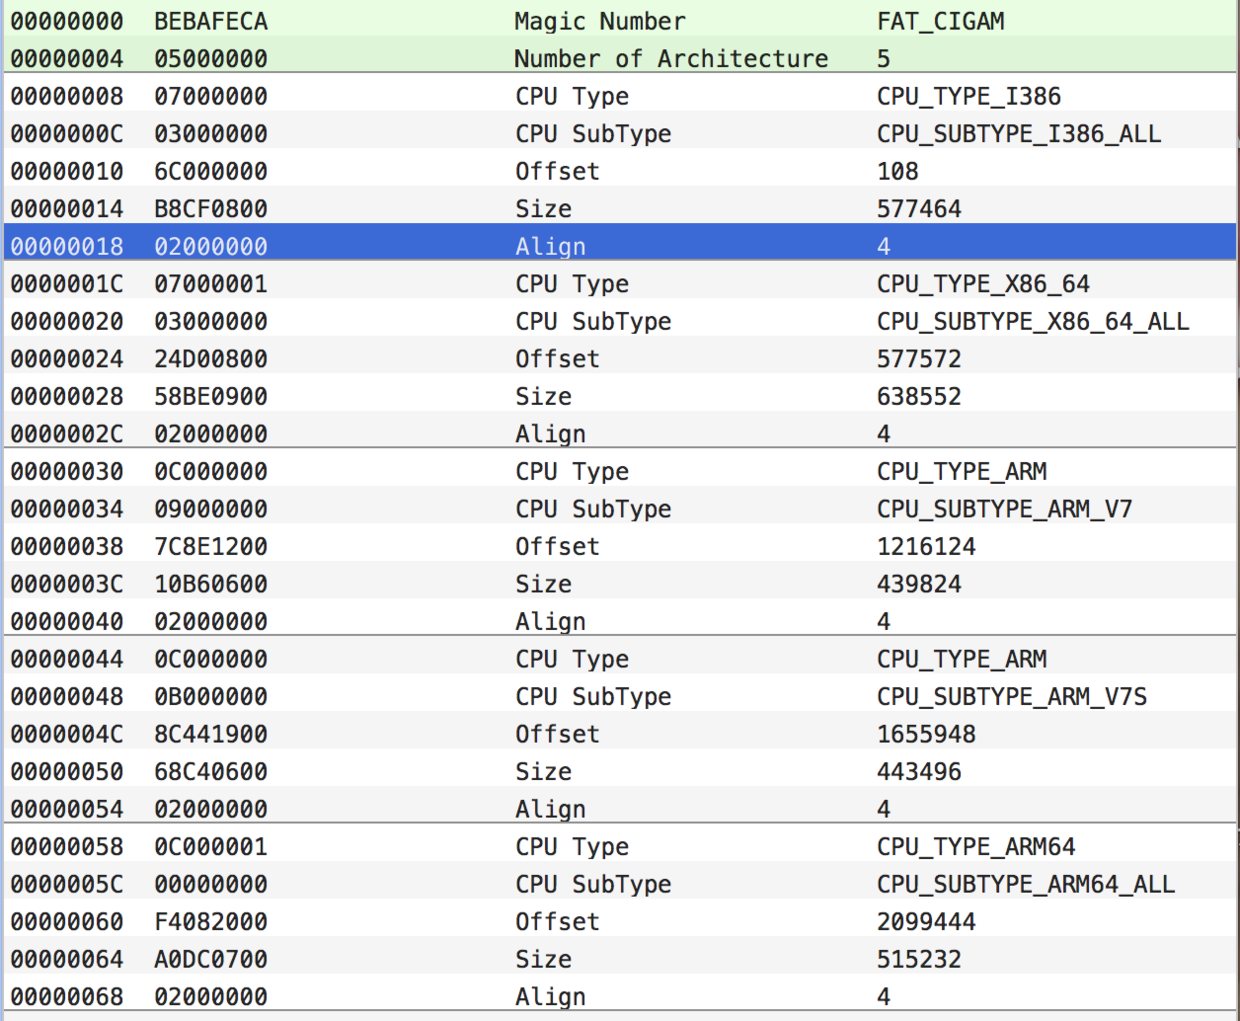Image resolution: width=1240 pixels, height=1021 pixels.
Task: Select the FAT_CIGAM magic number value
Action: (x=940, y=21)
